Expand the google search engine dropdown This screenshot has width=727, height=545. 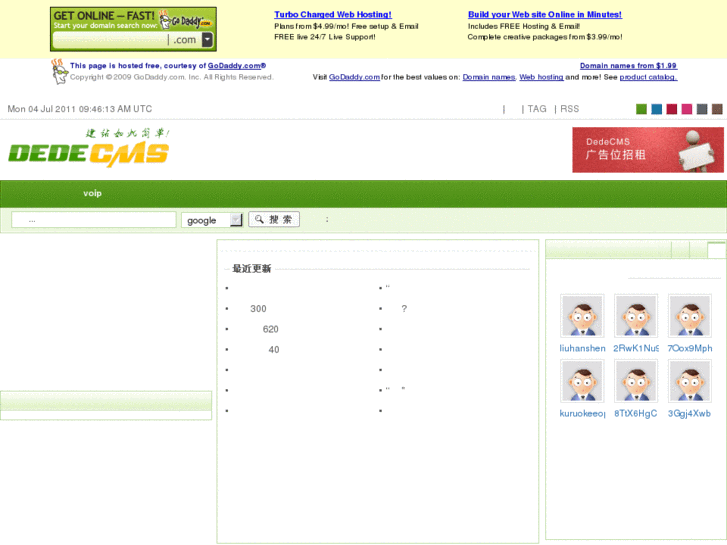(212, 220)
